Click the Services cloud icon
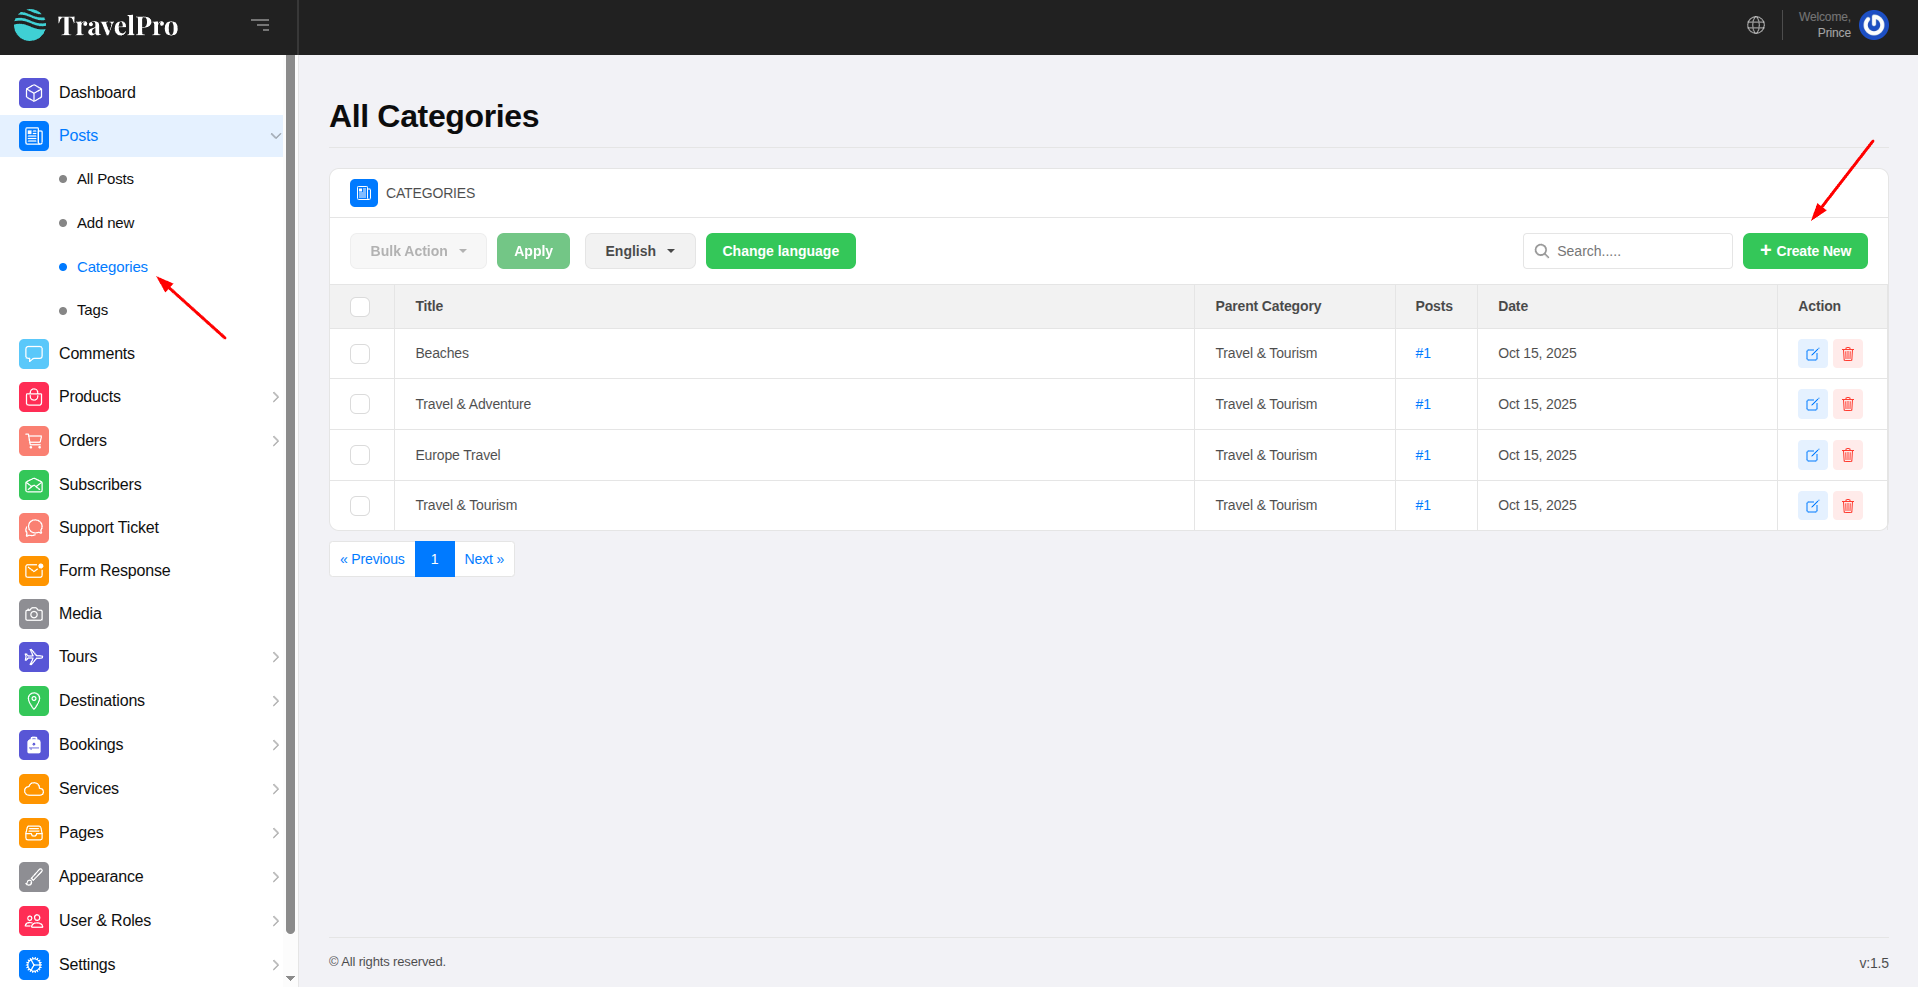The width and height of the screenshot is (1918, 987). click(x=34, y=789)
